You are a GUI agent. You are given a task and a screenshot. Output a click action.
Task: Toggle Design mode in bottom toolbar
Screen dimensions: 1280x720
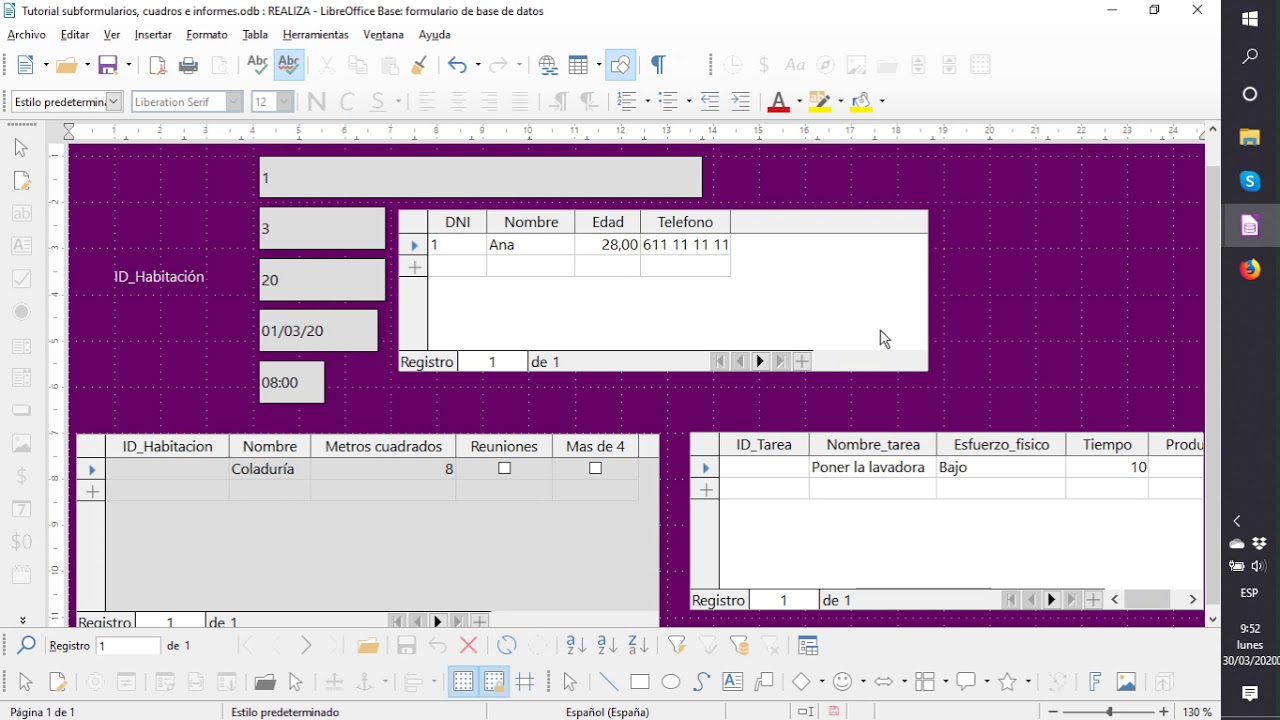point(57,682)
